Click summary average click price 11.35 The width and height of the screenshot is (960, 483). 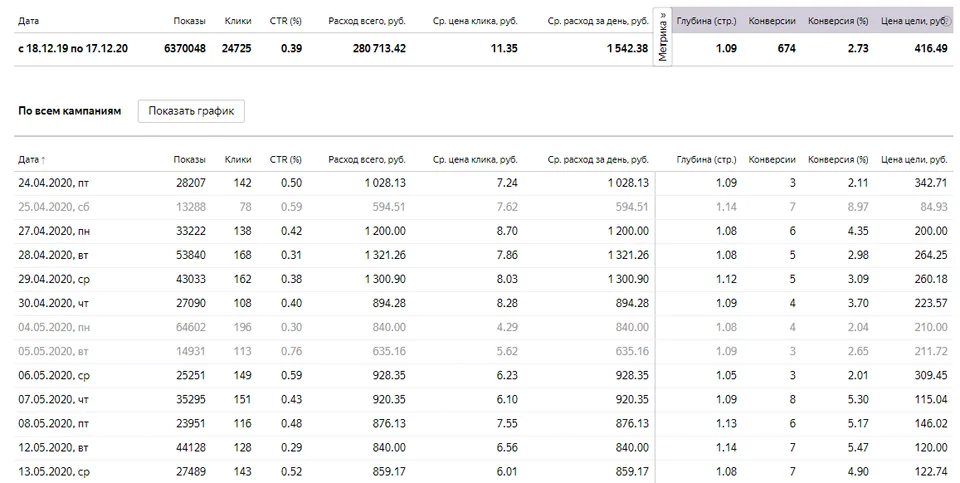point(504,48)
